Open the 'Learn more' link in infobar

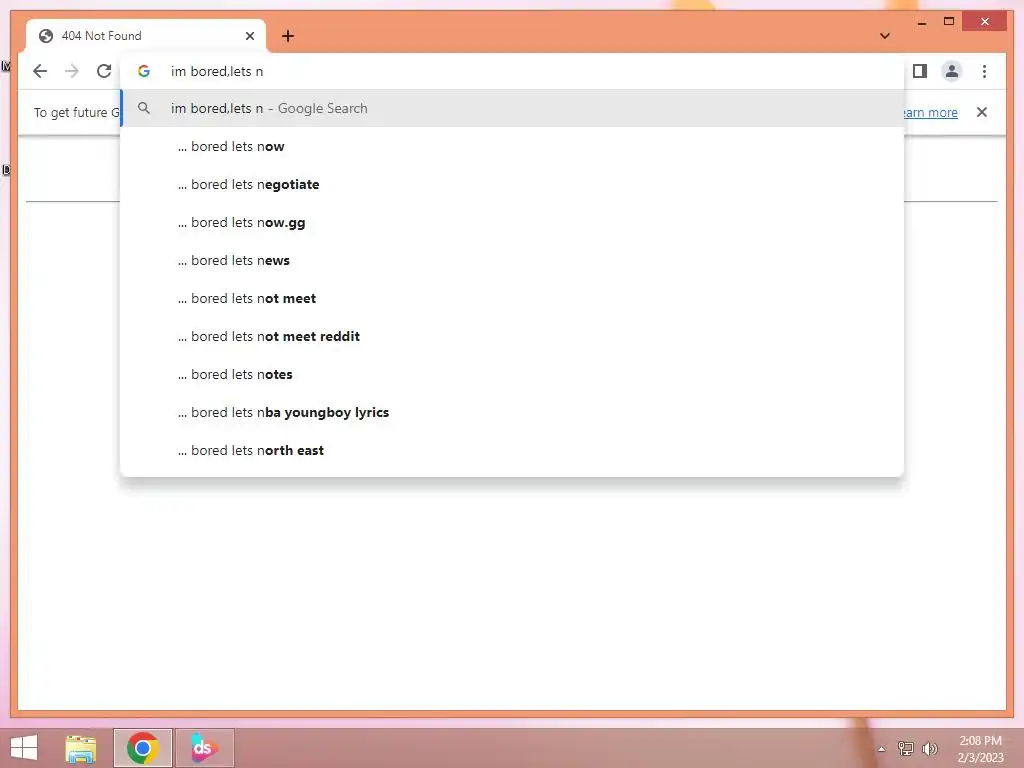pos(931,112)
